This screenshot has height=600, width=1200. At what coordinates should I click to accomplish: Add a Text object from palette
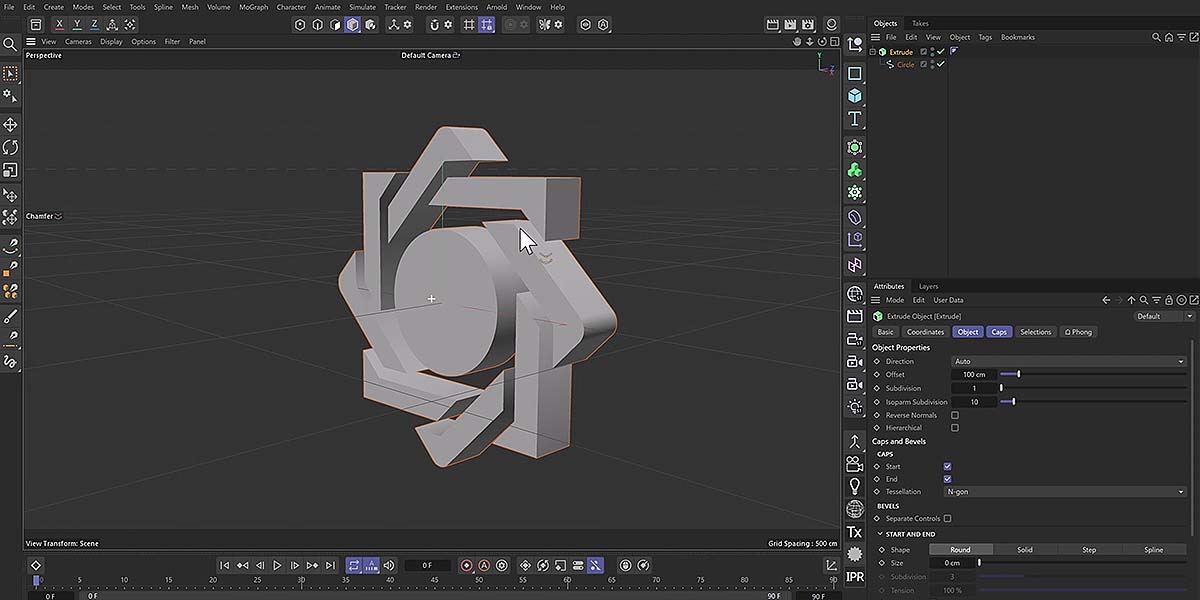coord(855,118)
